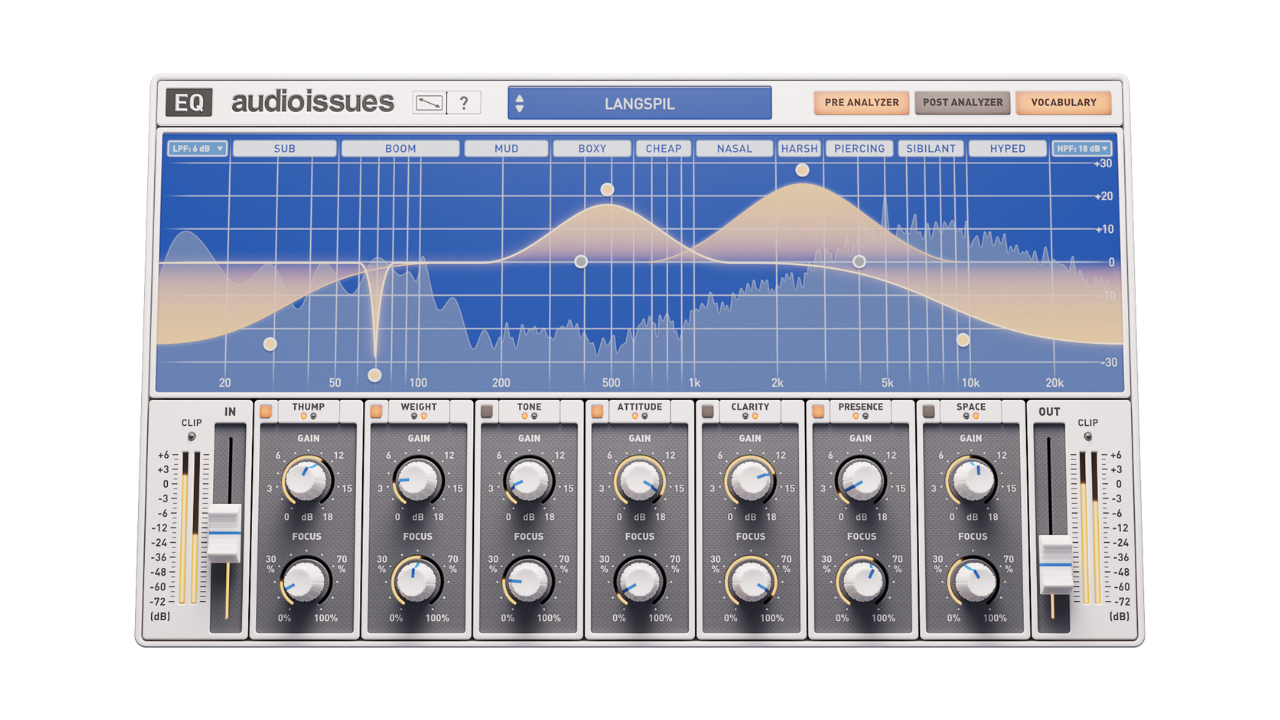Screen dimensions: 1280x720
Task: Click the HYPED vocabulary label
Action: (1008, 149)
